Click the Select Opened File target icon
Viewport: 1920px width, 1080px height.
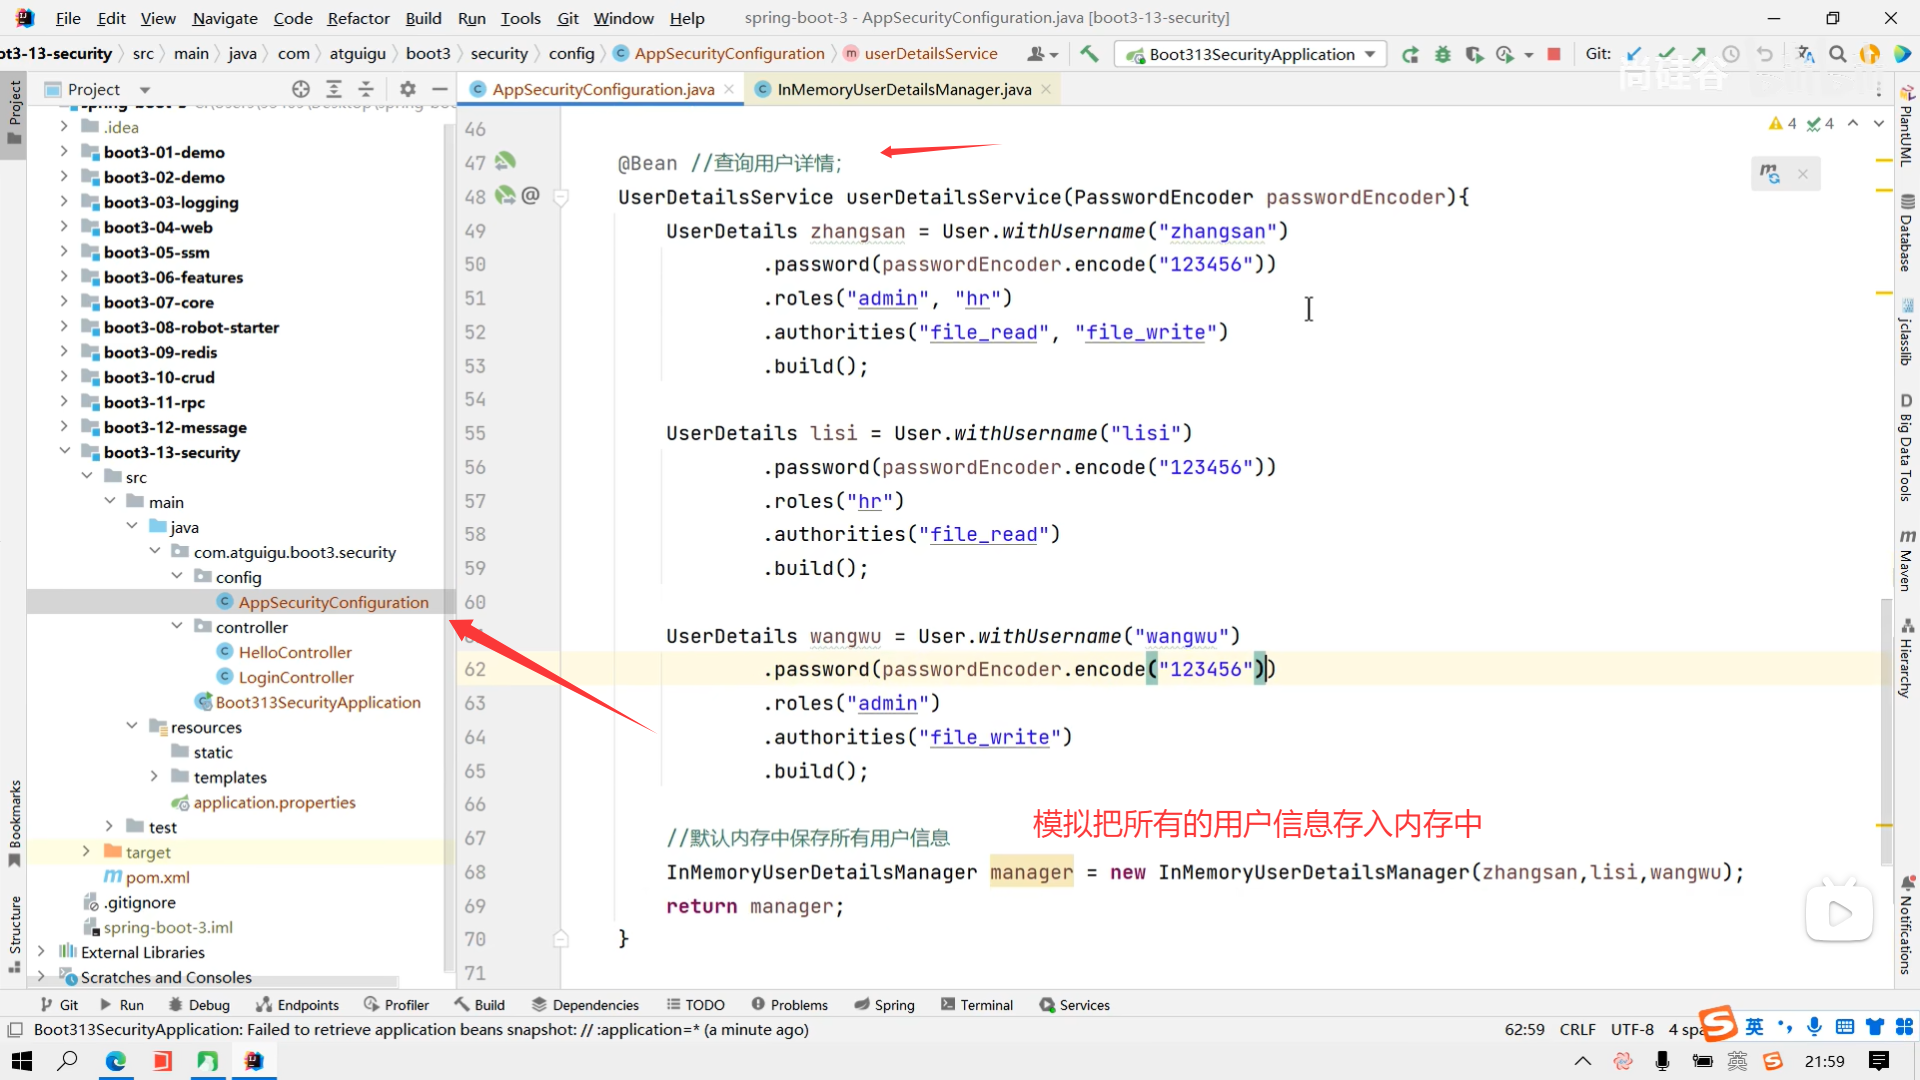[300, 89]
